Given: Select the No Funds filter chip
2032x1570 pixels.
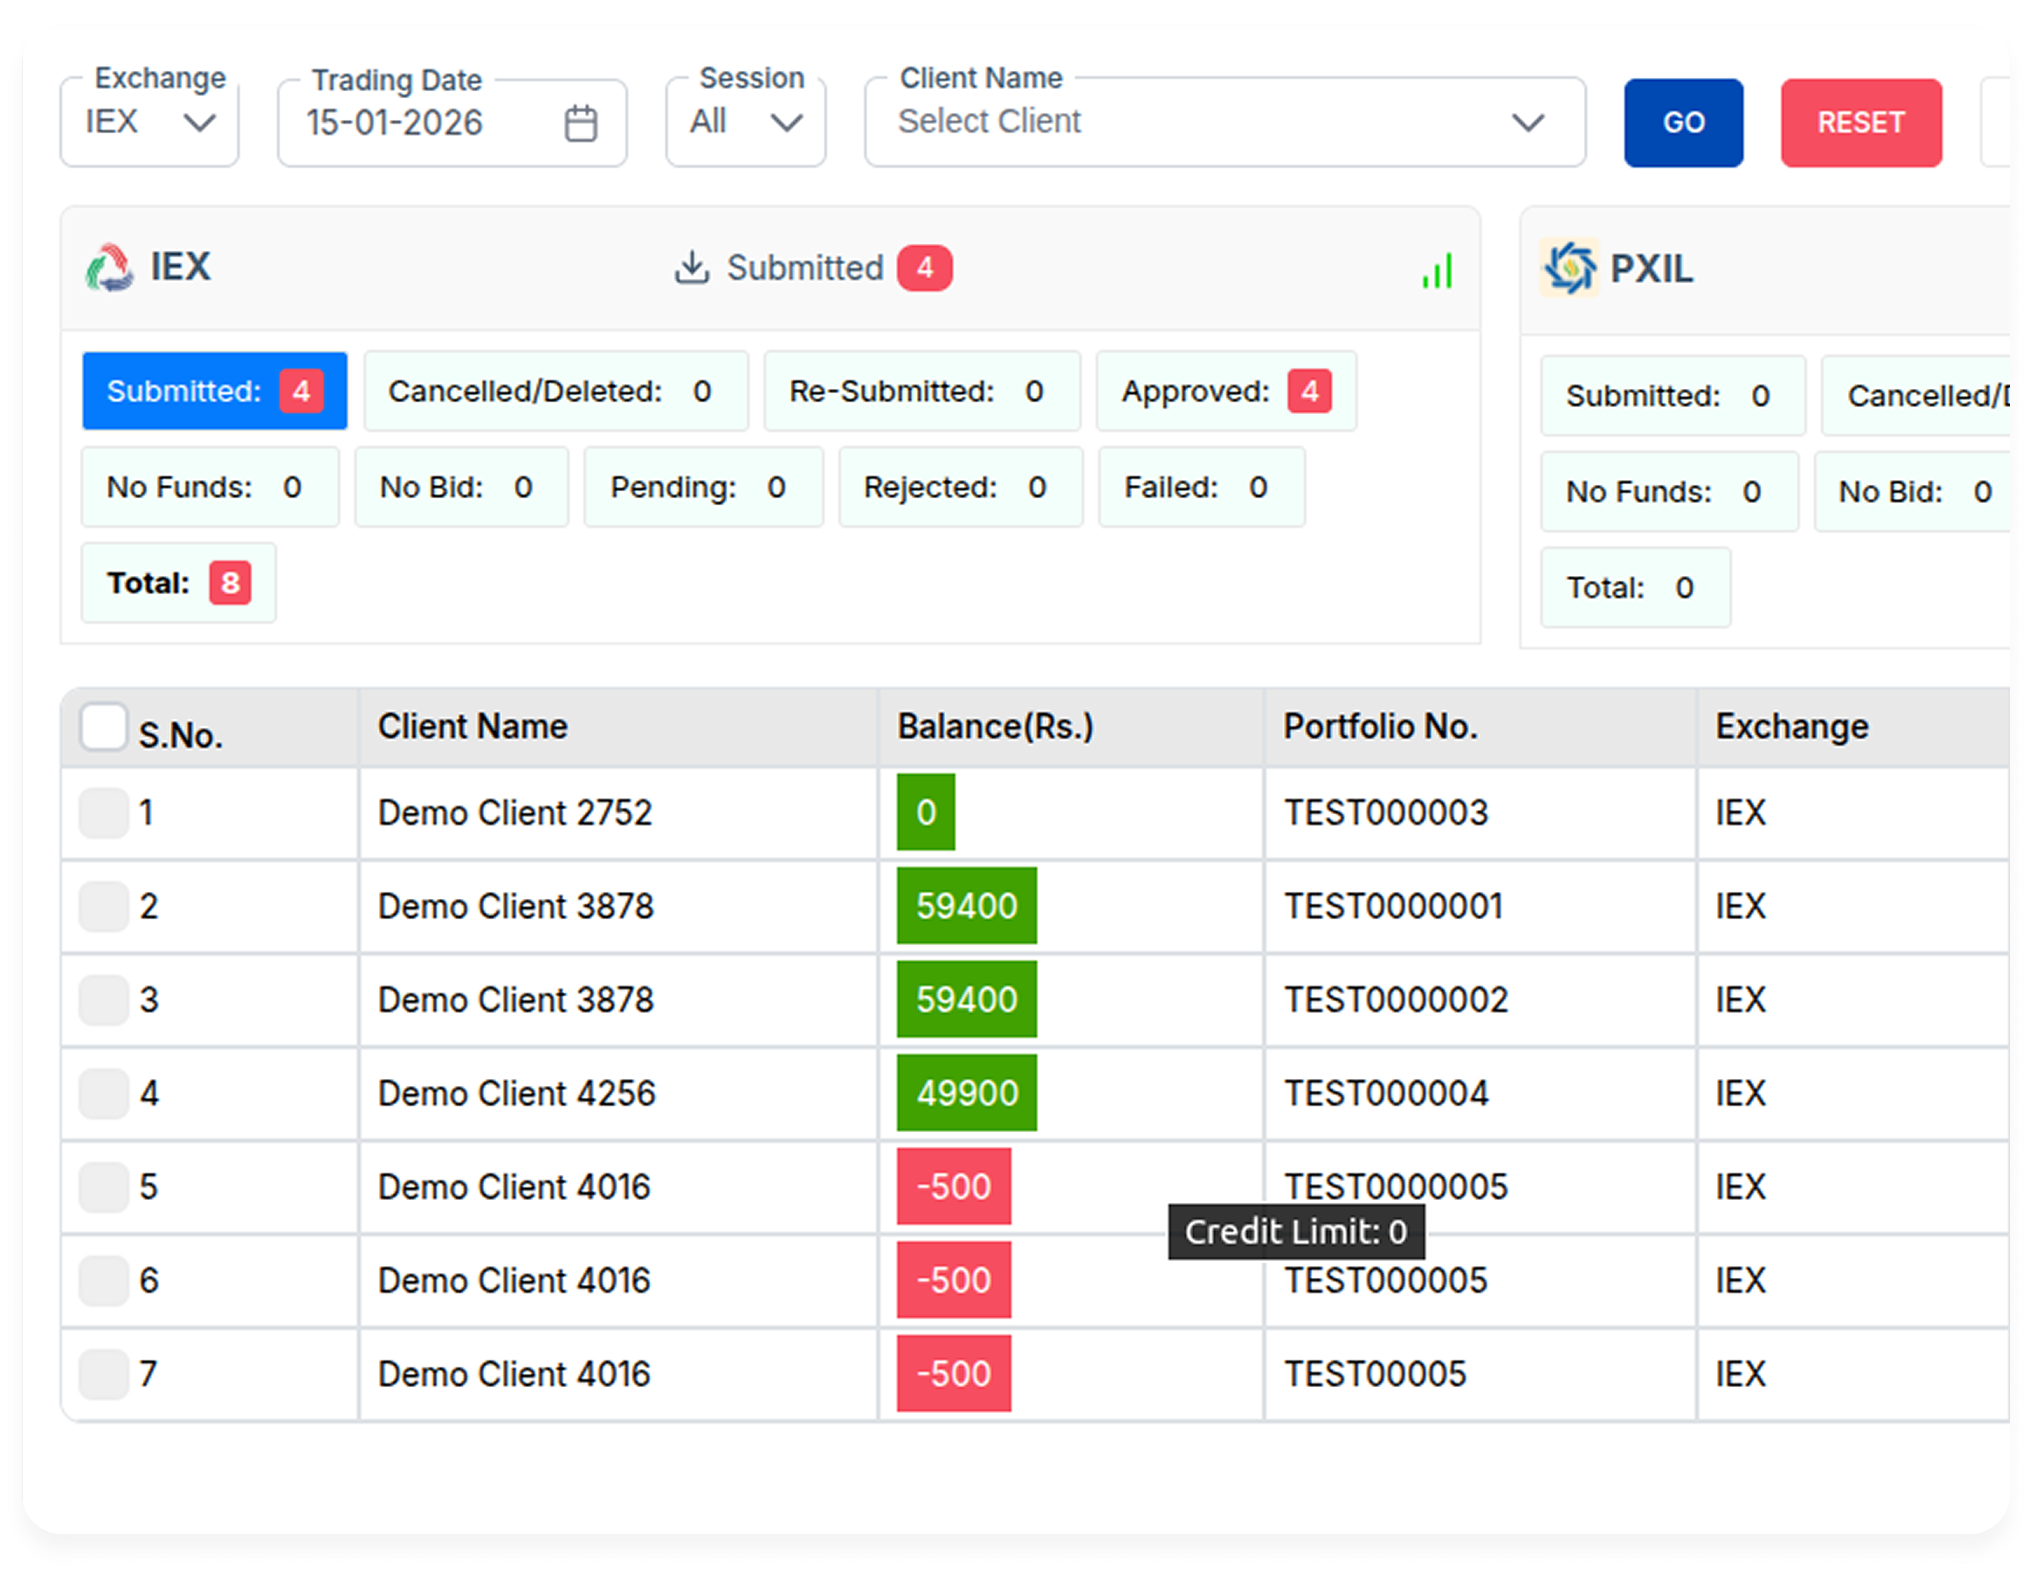Looking at the screenshot, I should coord(210,487).
